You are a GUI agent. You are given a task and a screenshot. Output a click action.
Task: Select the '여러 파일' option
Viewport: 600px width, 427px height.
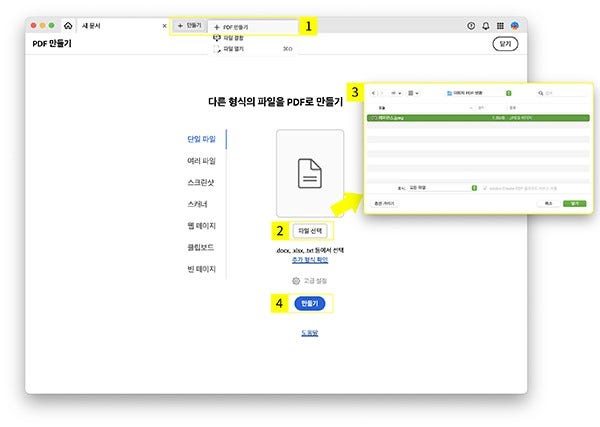click(202, 161)
